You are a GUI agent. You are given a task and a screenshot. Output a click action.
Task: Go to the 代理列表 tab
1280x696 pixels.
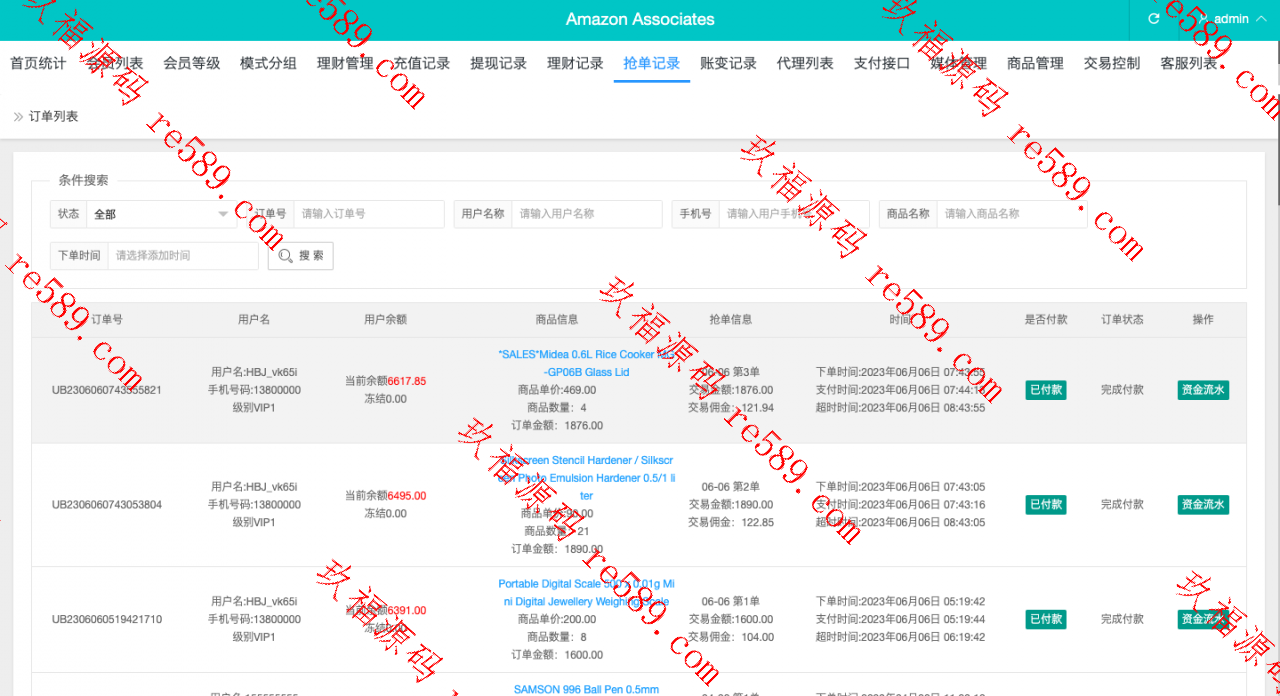pos(805,63)
